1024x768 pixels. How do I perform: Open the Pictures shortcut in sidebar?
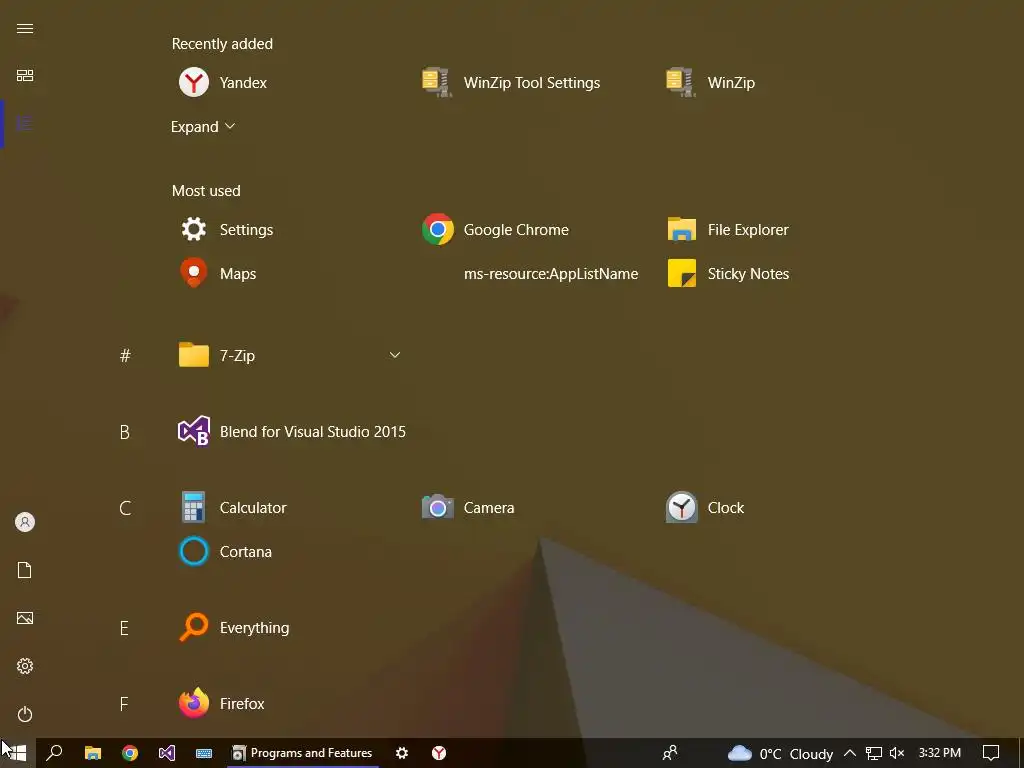[x=25, y=618]
